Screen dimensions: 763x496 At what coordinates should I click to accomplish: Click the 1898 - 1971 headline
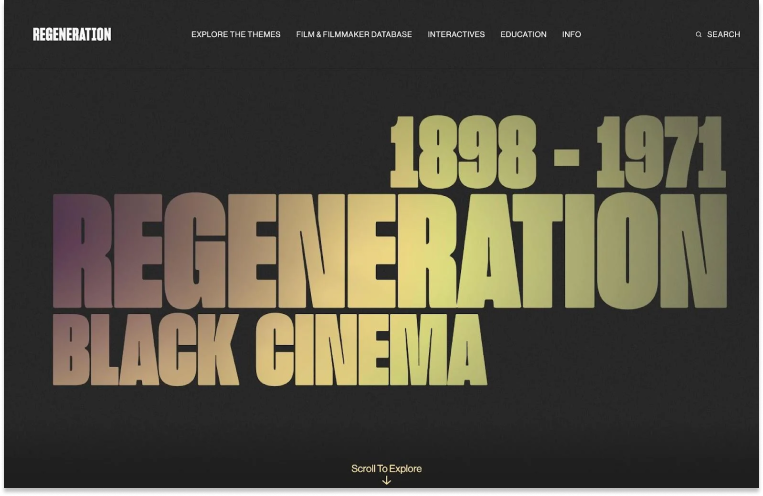[x=558, y=152]
